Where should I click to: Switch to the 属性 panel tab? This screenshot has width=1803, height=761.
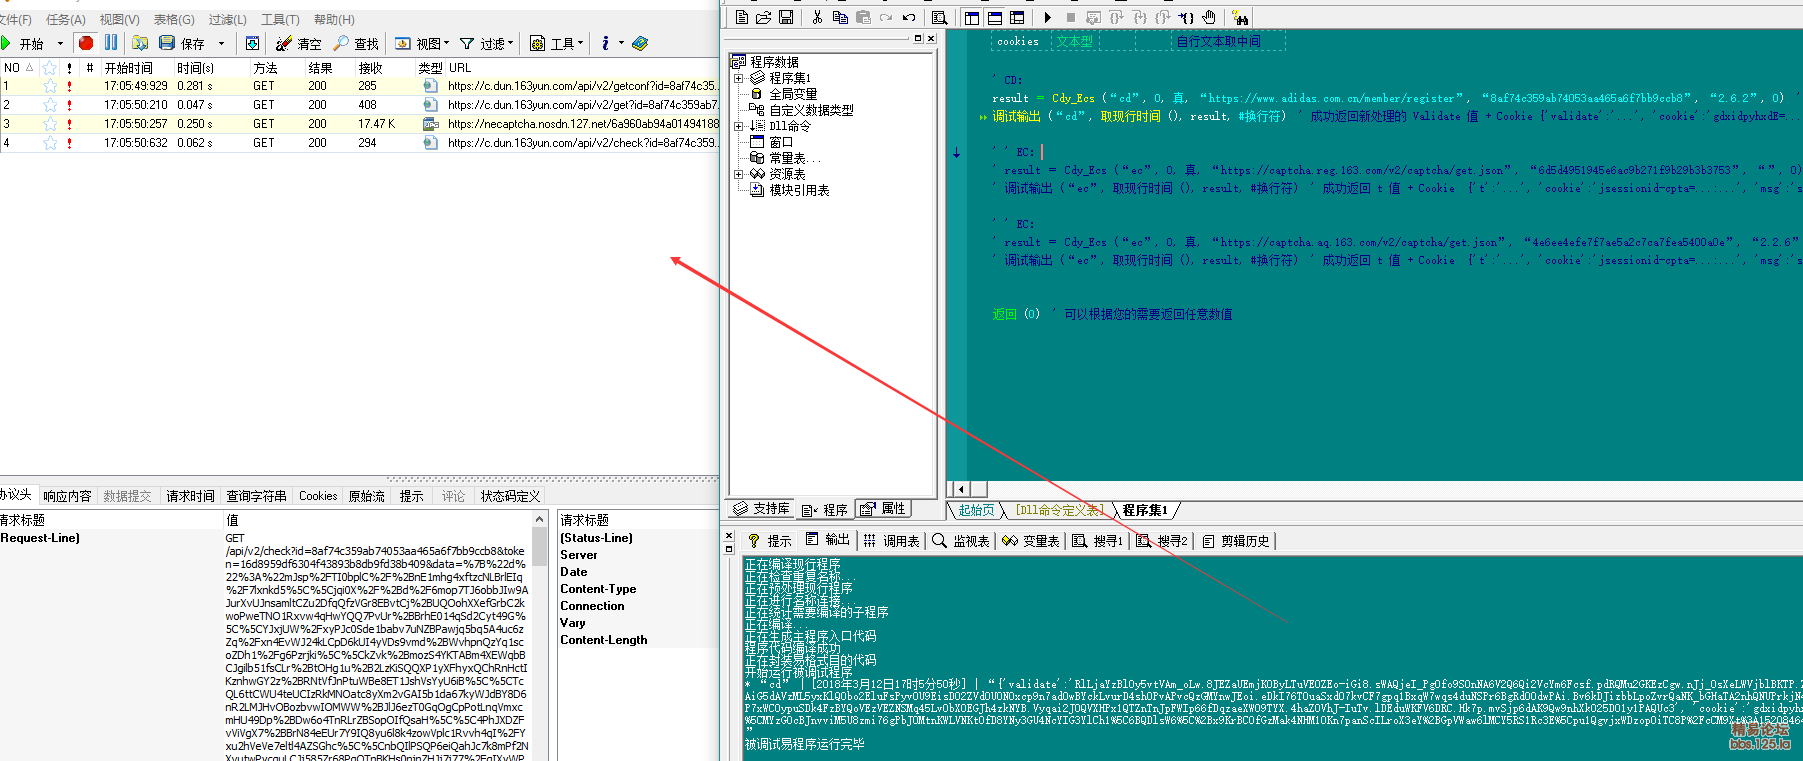tap(883, 509)
